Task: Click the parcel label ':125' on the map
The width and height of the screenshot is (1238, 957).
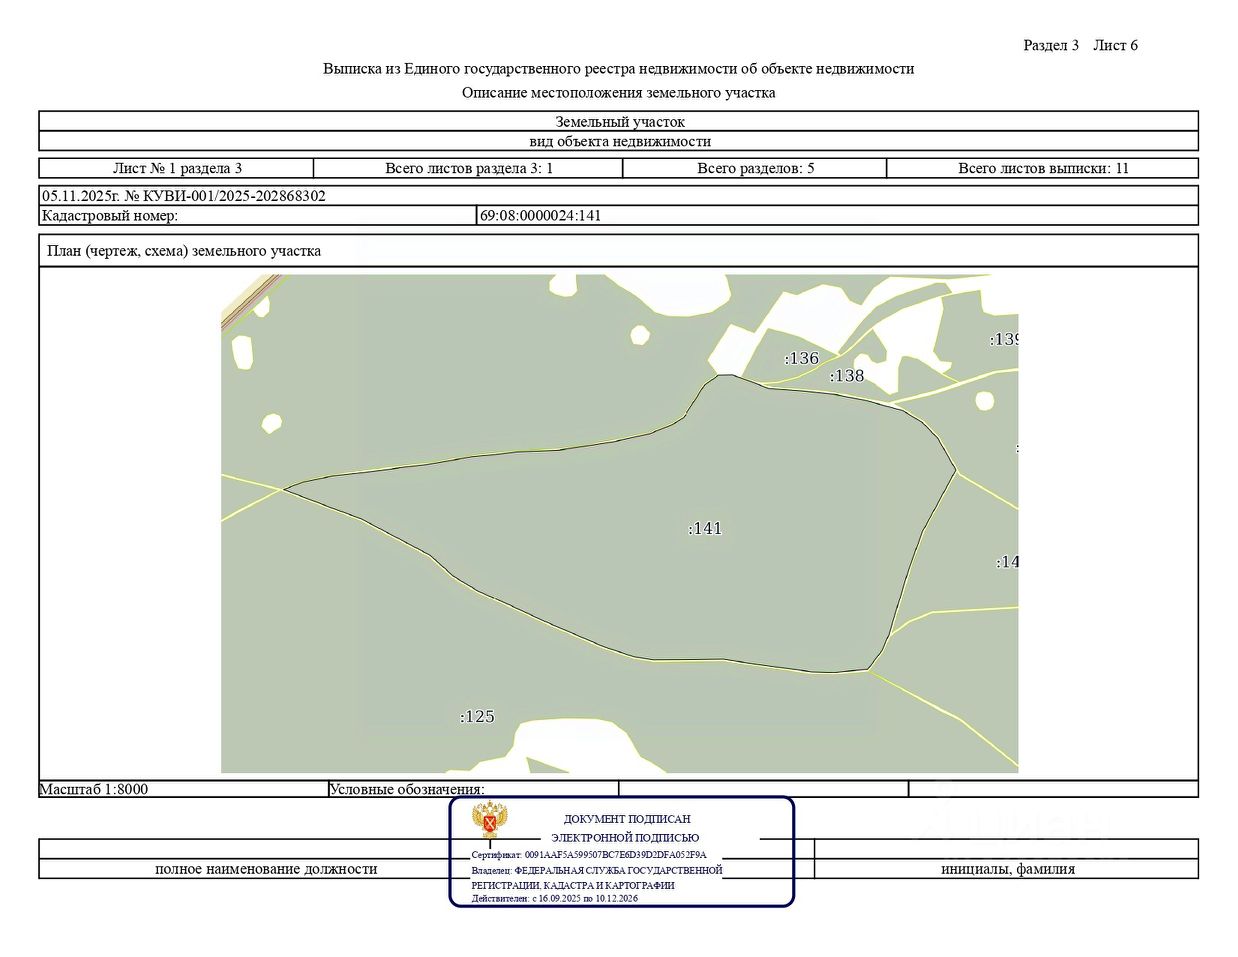Action: (477, 716)
